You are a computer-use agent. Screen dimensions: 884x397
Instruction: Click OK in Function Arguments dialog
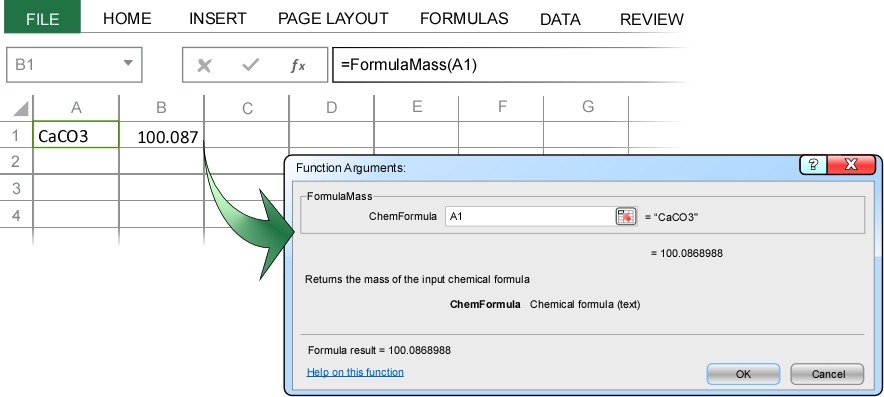pos(743,374)
